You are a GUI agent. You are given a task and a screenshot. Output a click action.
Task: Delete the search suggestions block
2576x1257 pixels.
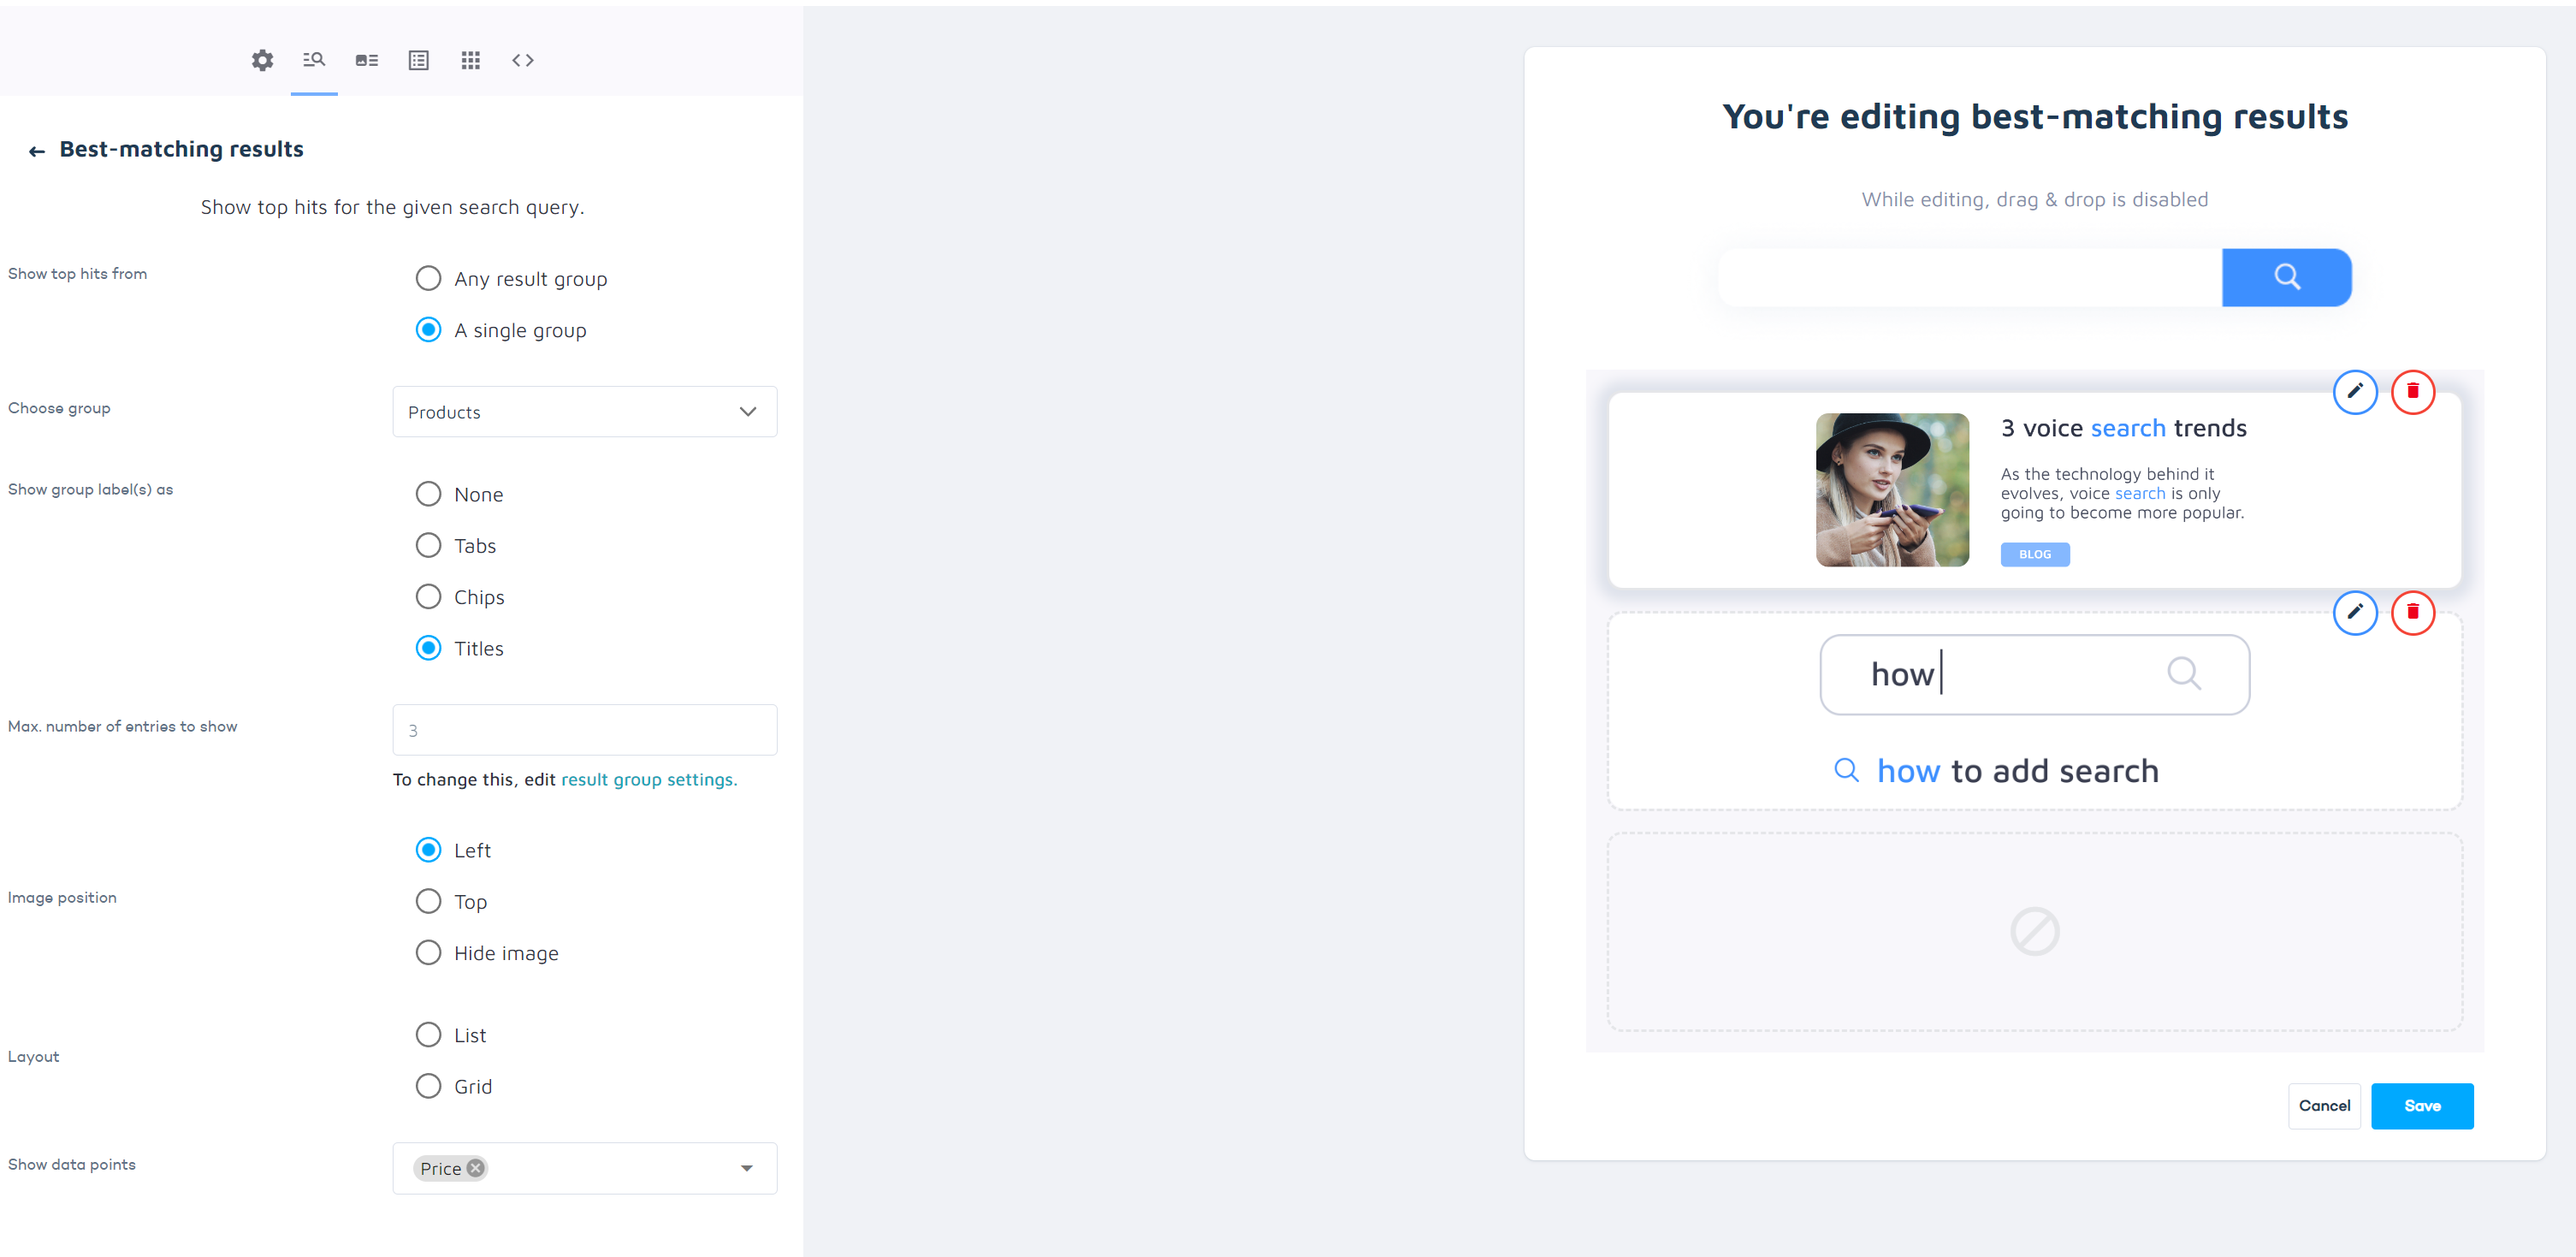pyautogui.click(x=2412, y=612)
